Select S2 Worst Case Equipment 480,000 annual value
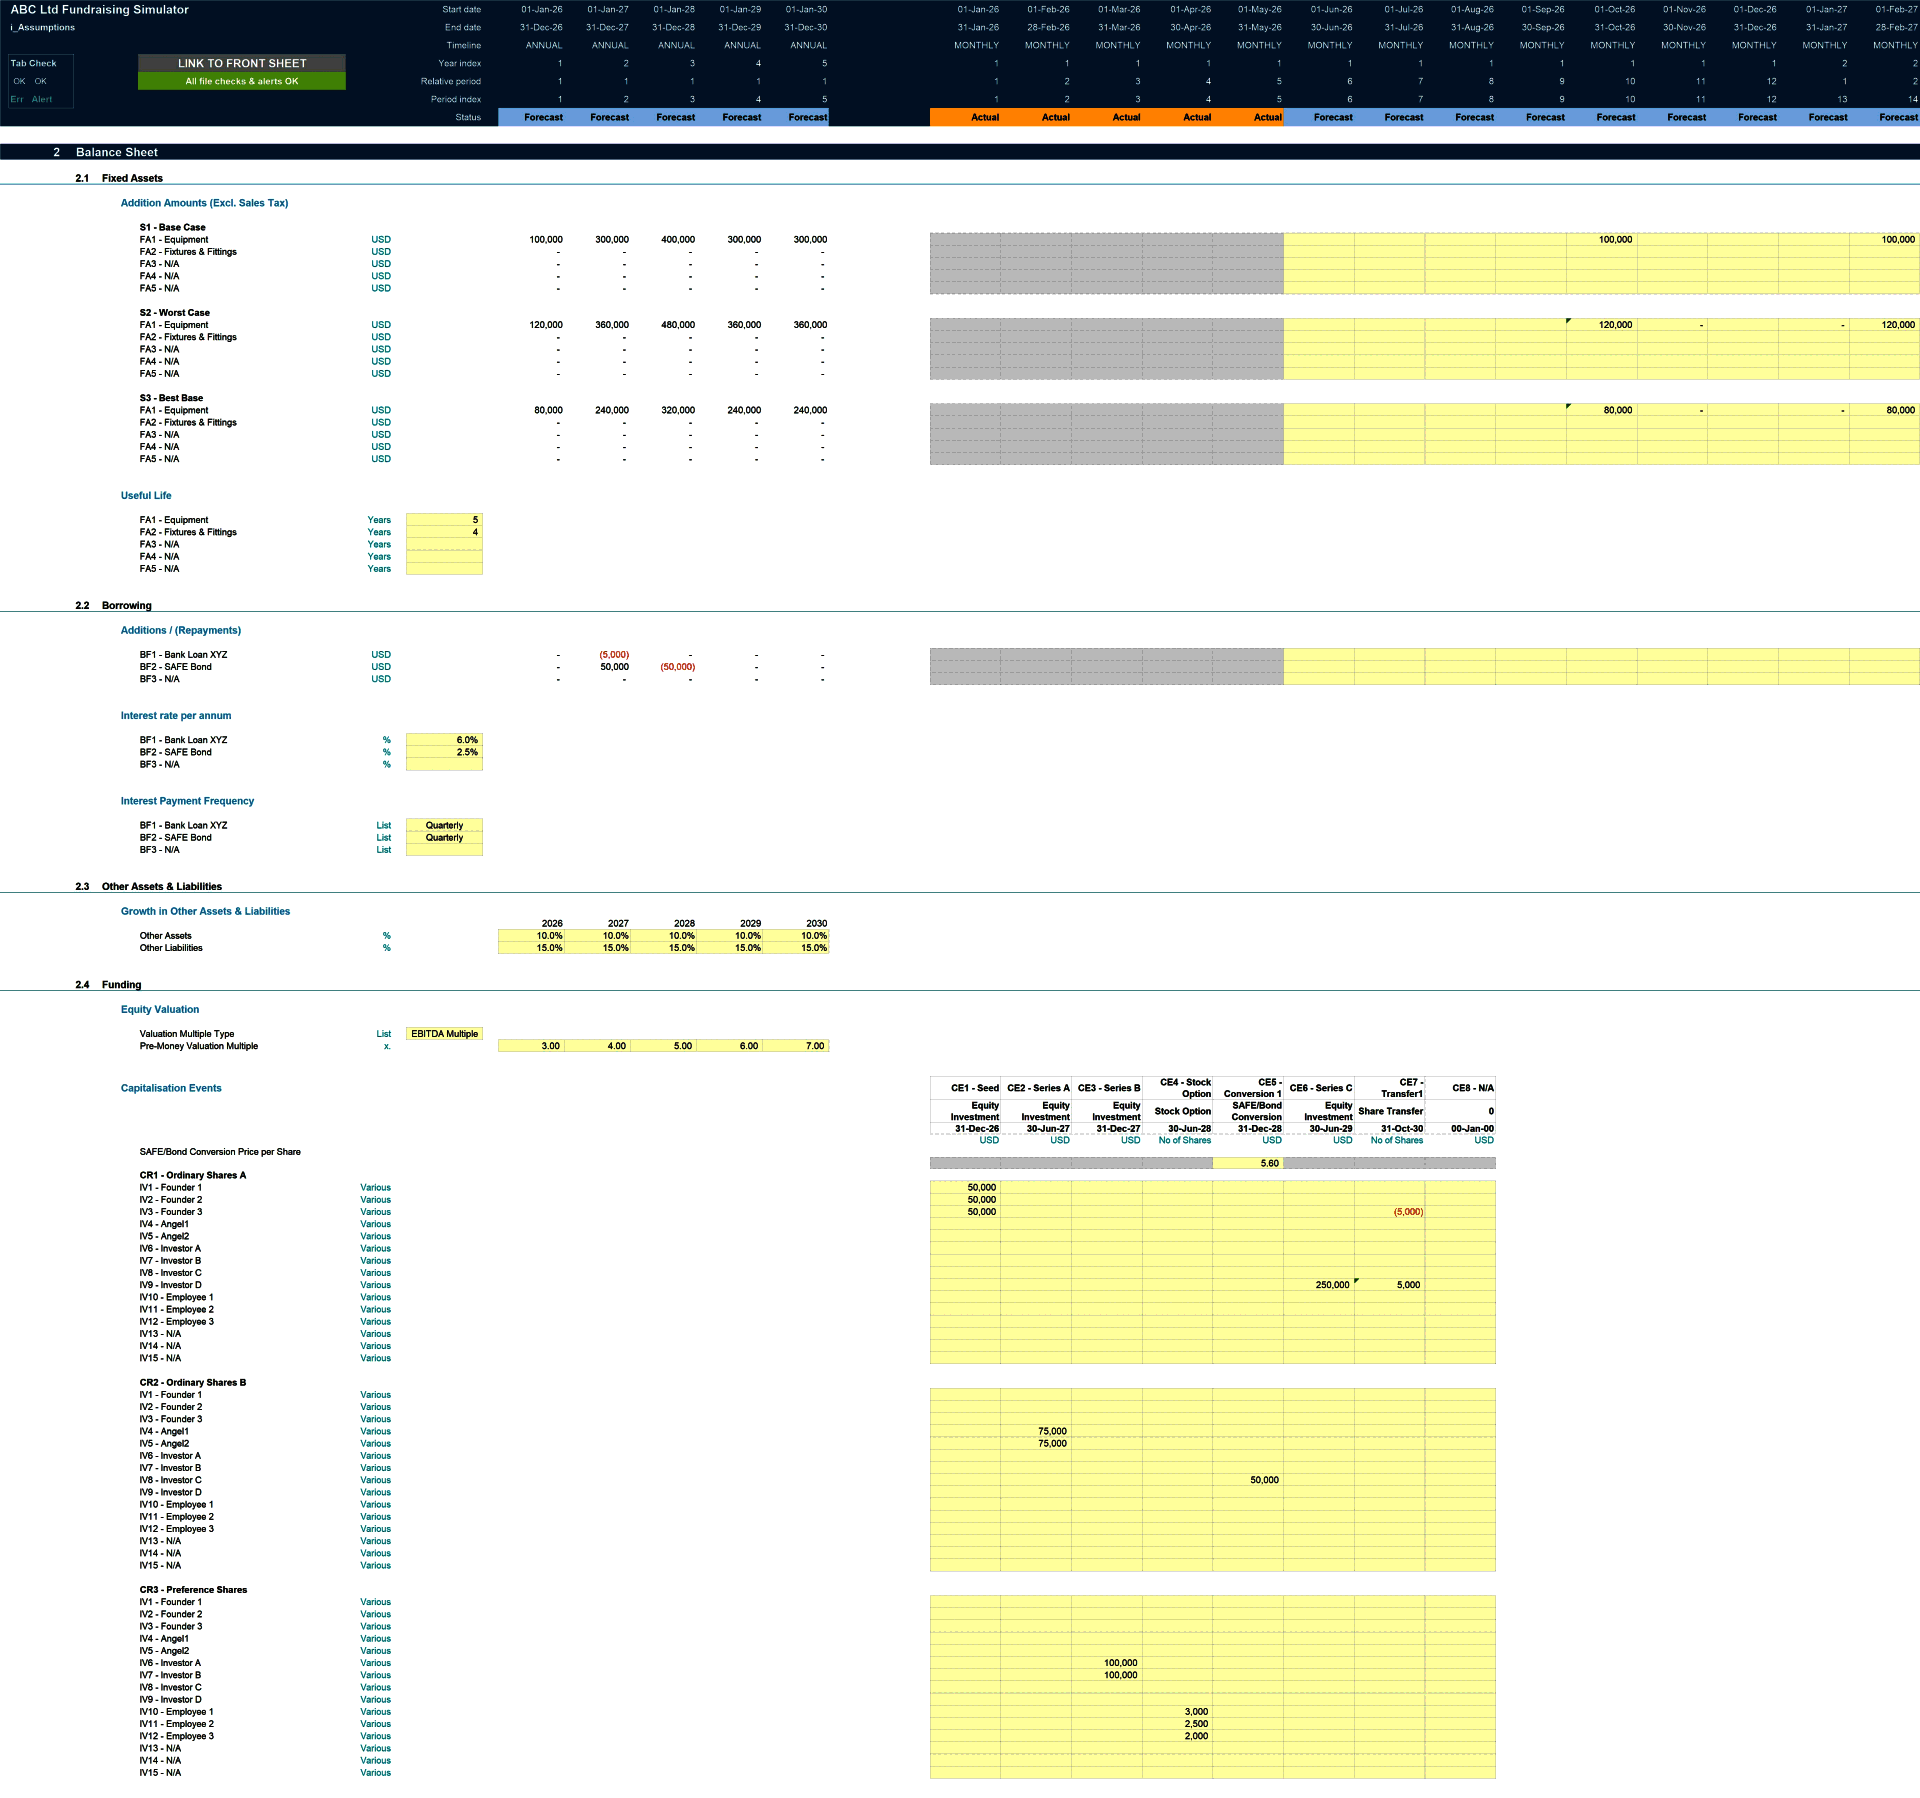 coord(678,325)
